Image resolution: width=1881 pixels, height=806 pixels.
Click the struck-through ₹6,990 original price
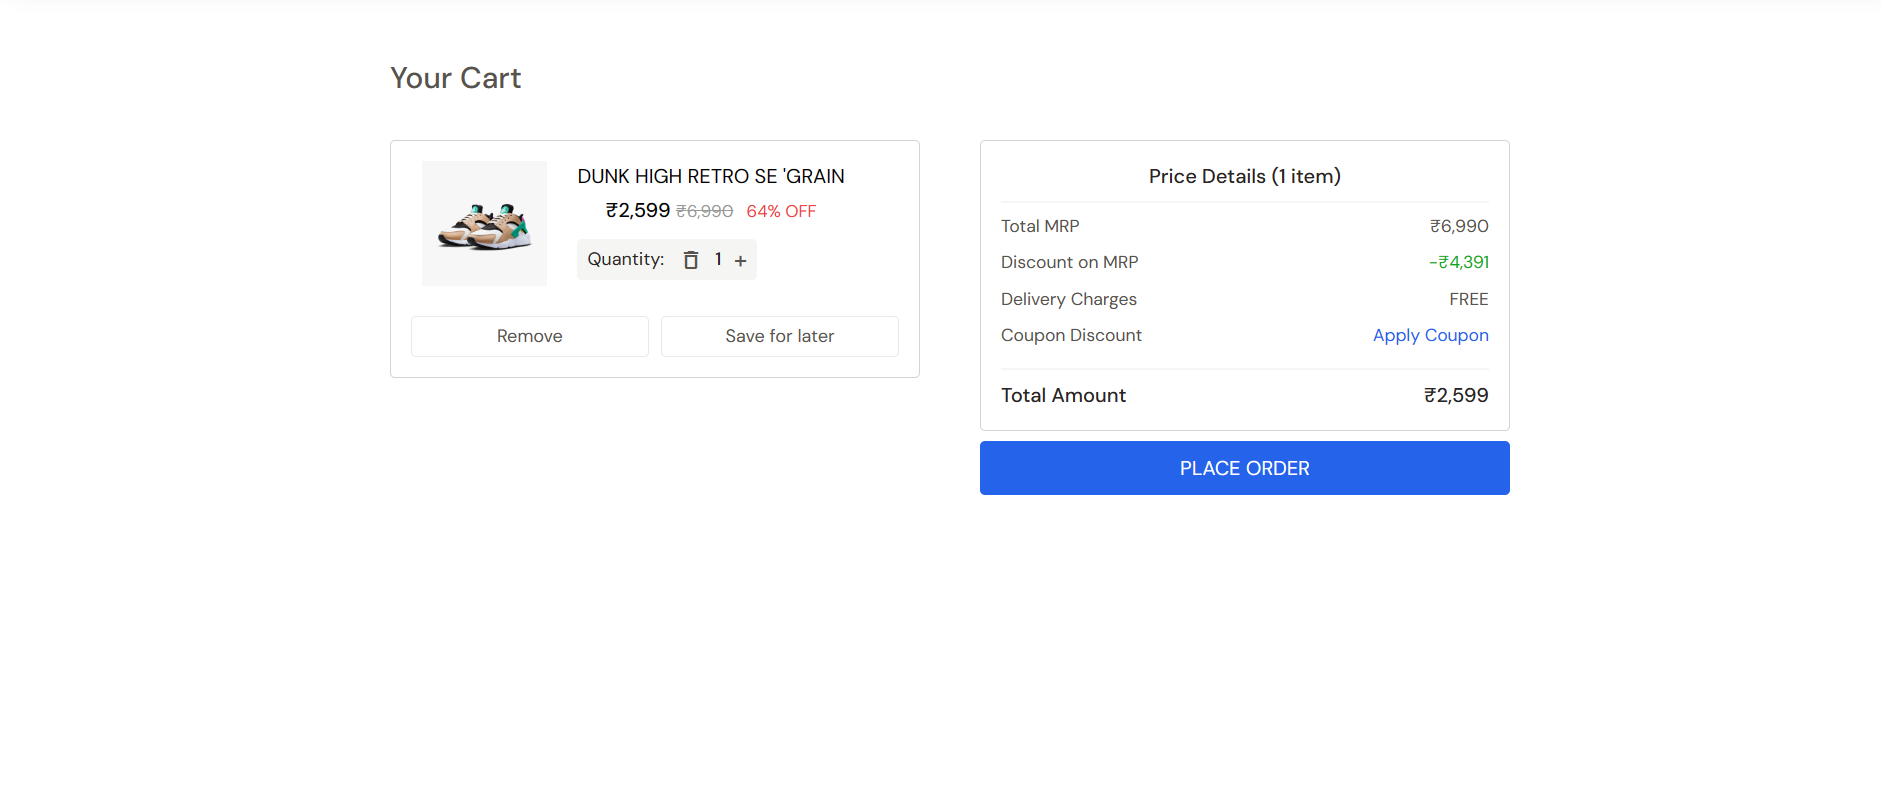coord(705,211)
